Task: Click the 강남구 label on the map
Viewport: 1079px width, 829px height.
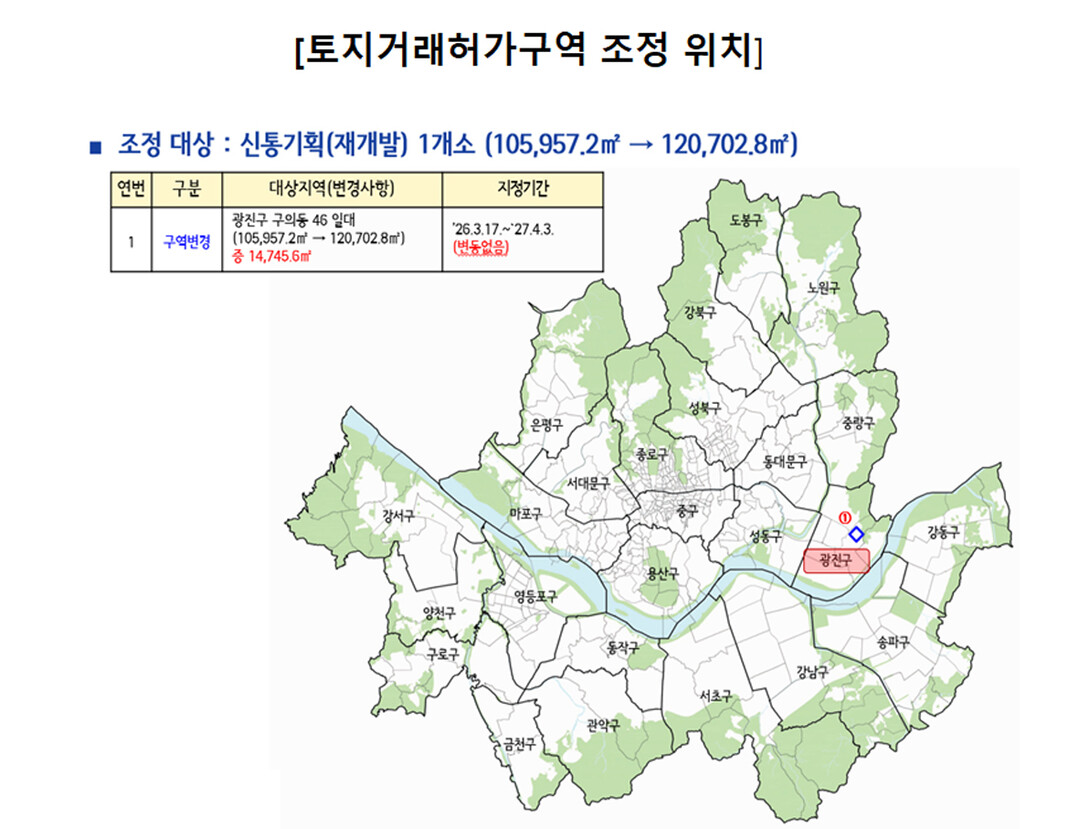Action: tap(812, 672)
